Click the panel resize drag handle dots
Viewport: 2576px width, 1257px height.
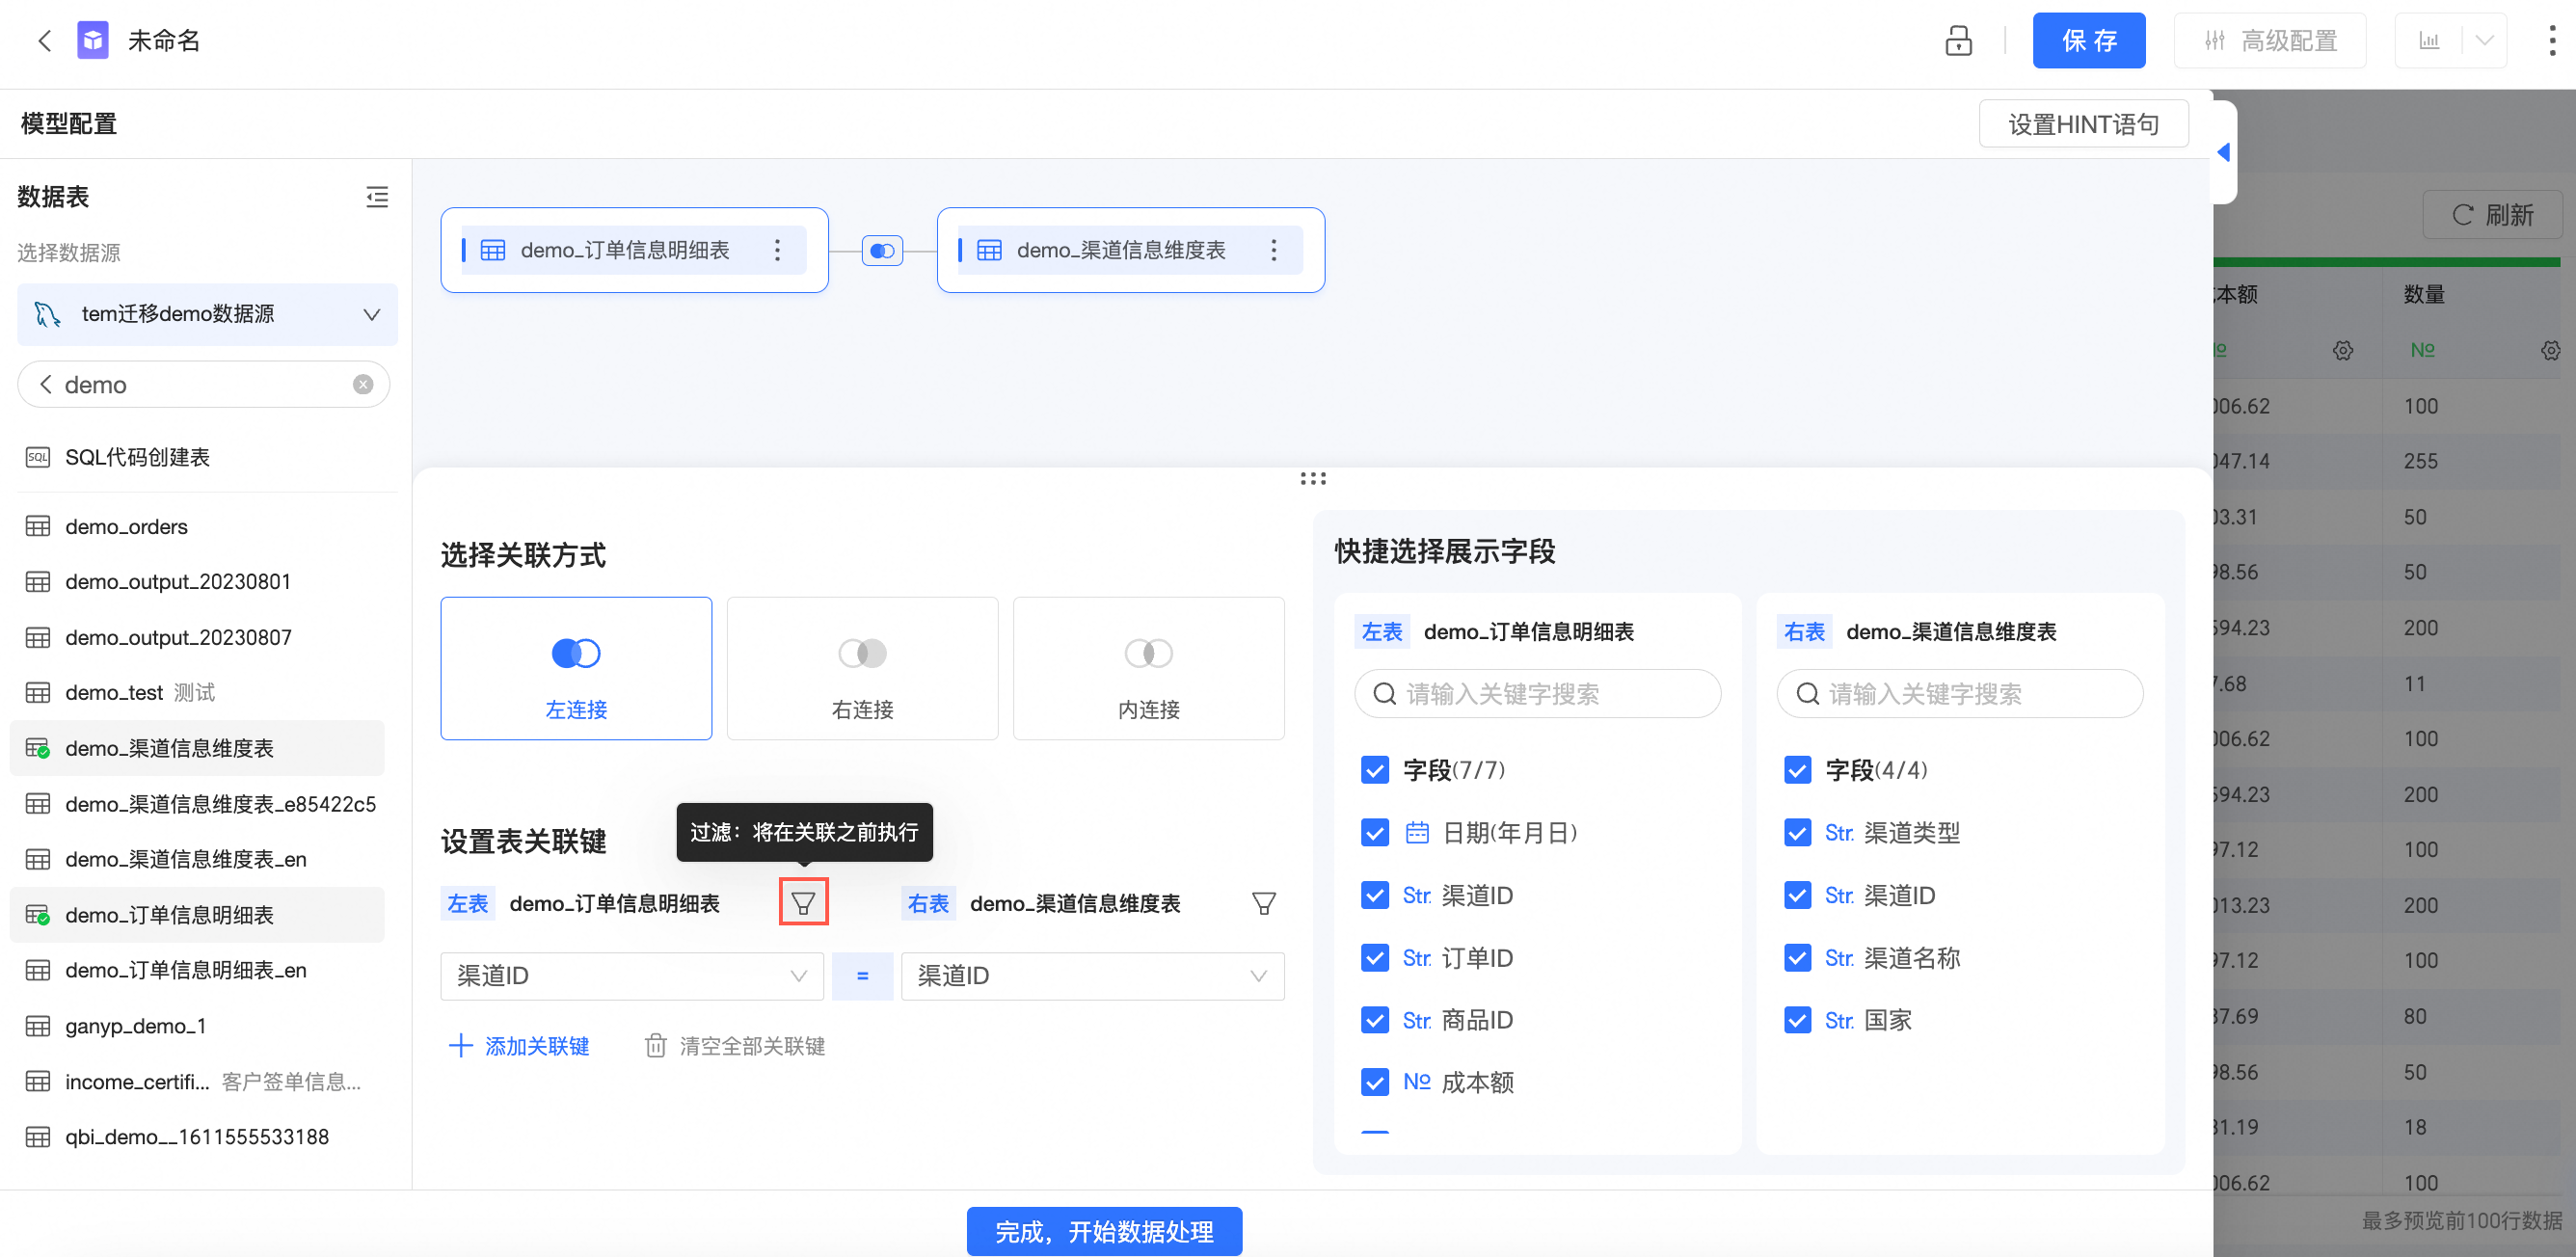(1312, 478)
